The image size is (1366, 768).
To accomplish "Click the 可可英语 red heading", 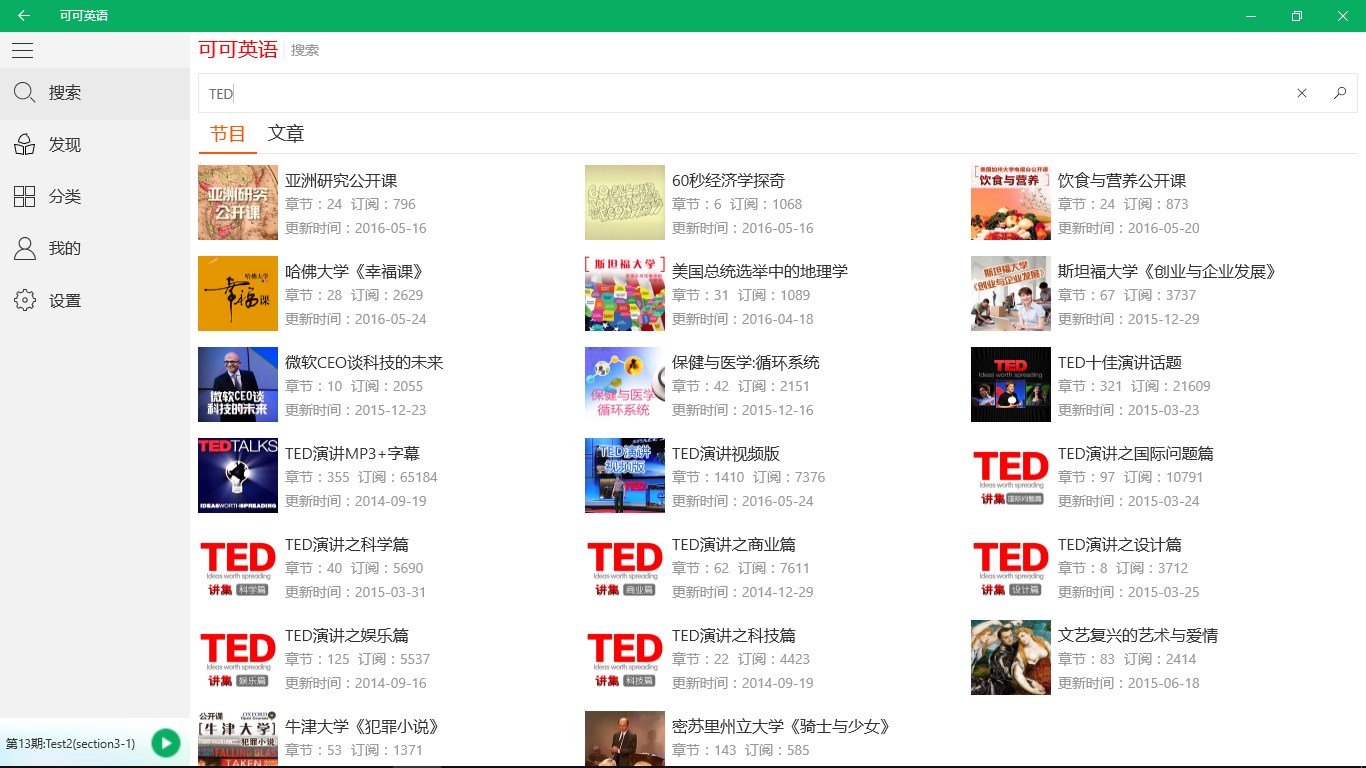I will click(x=238, y=49).
